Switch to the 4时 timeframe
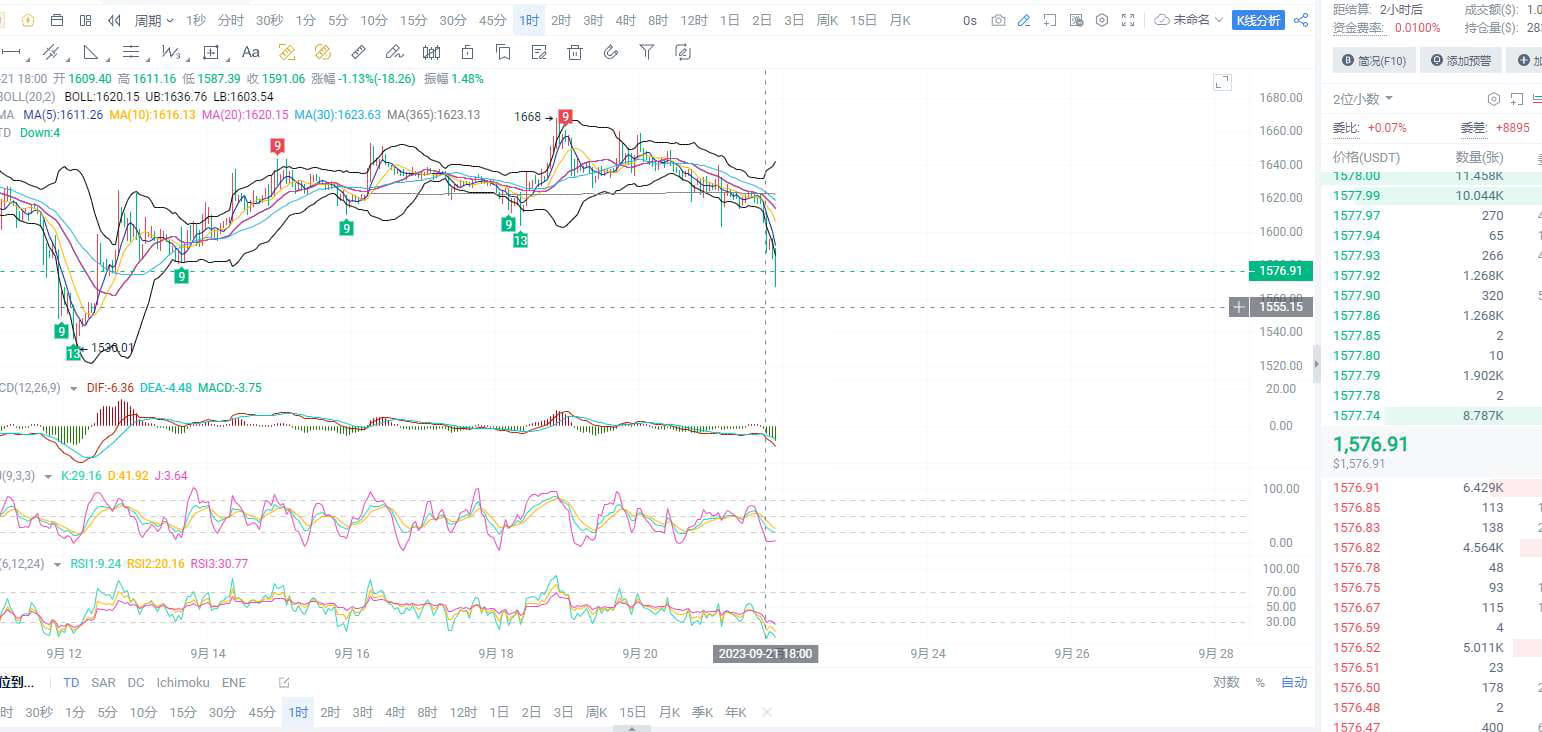 [x=626, y=20]
